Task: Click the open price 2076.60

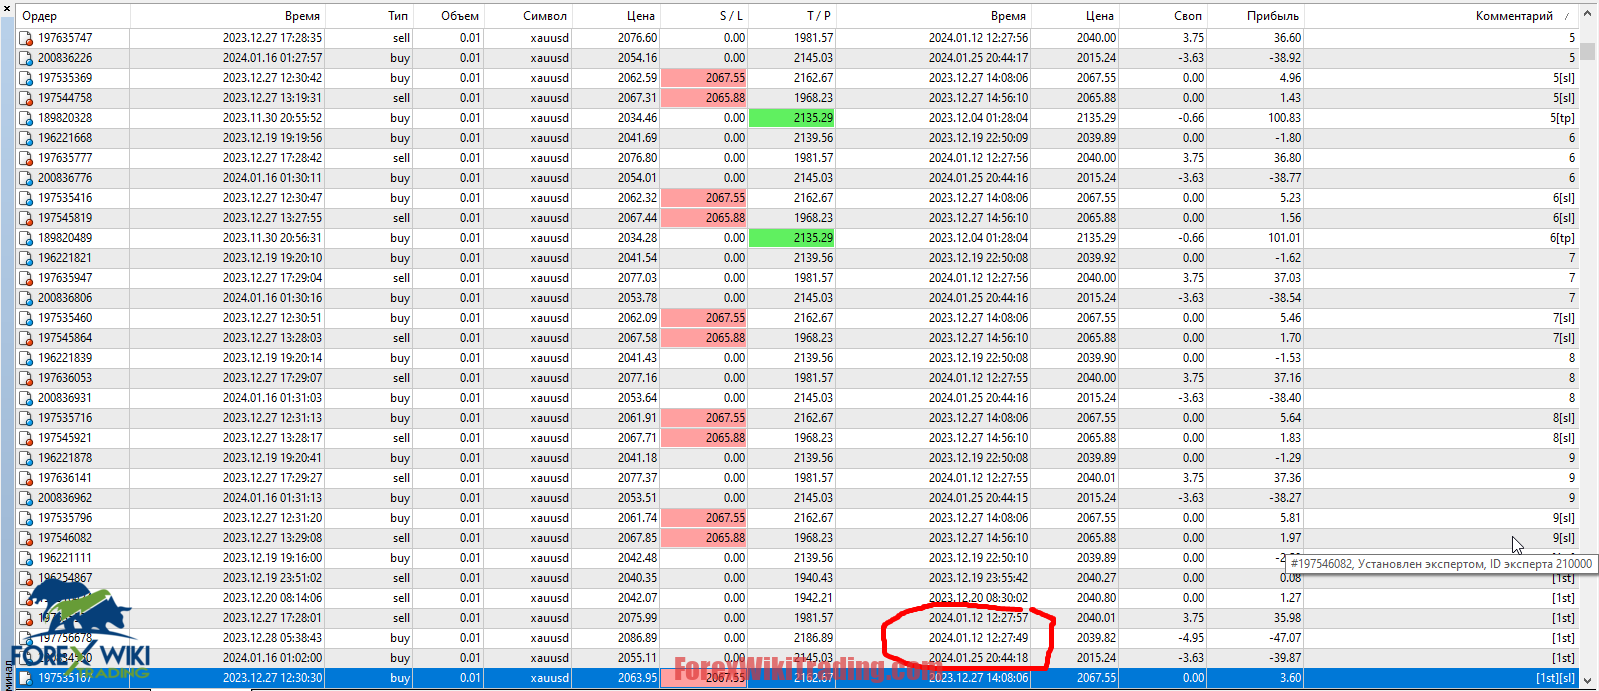Action: point(637,38)
